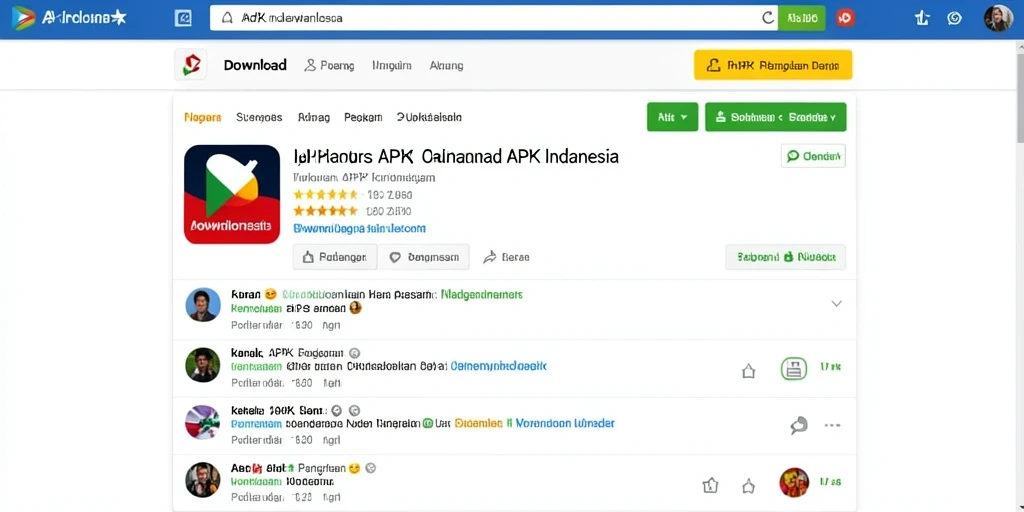Click the address bar search field
The width and height of the screenshot is (1024, 512).
tap(494, 18)
